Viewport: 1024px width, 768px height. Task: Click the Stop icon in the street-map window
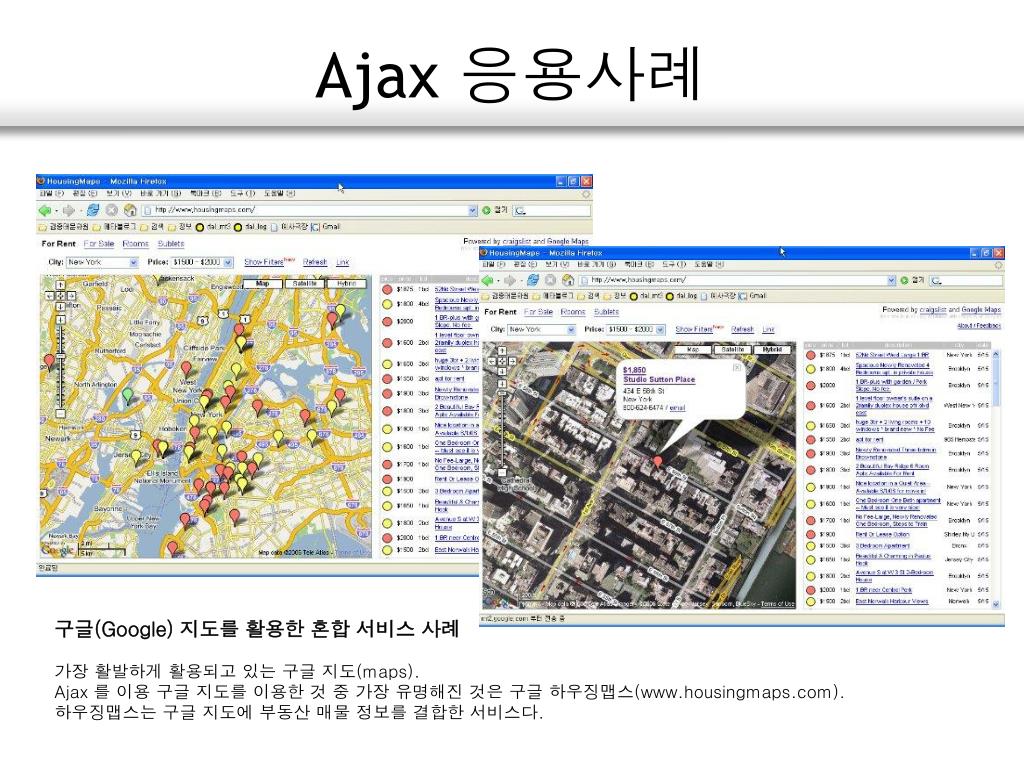tap(112, 210)
